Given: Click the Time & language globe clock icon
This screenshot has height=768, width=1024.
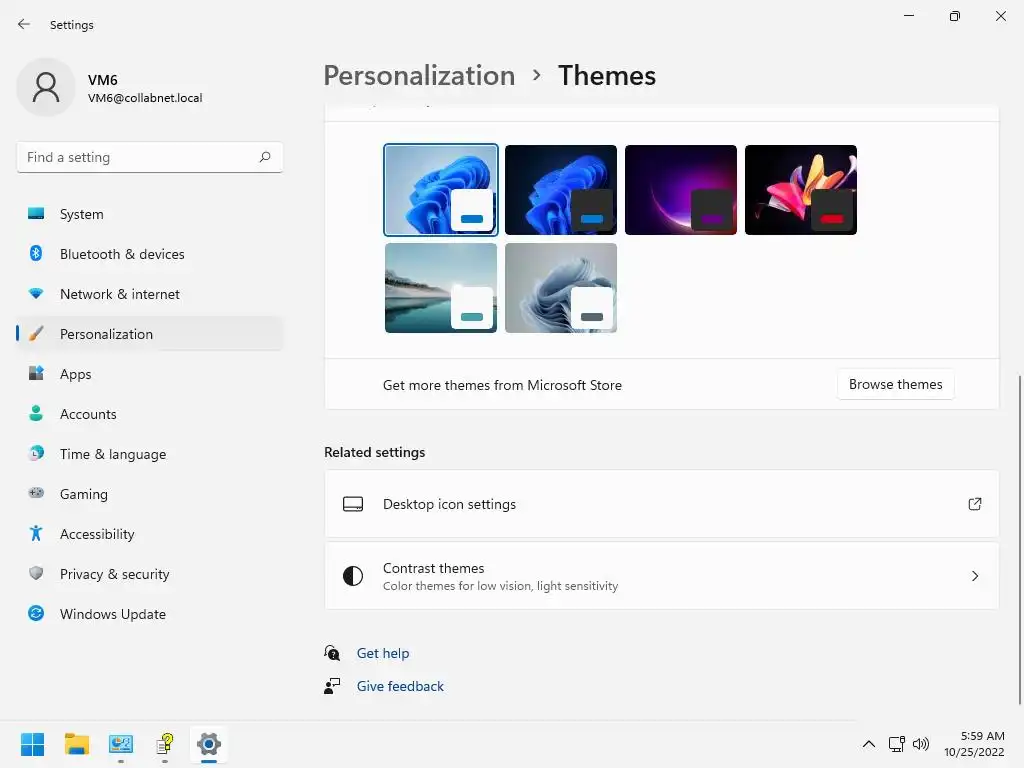Looking at the screenshot, I should pyautogui.click(x=36, y=453).
